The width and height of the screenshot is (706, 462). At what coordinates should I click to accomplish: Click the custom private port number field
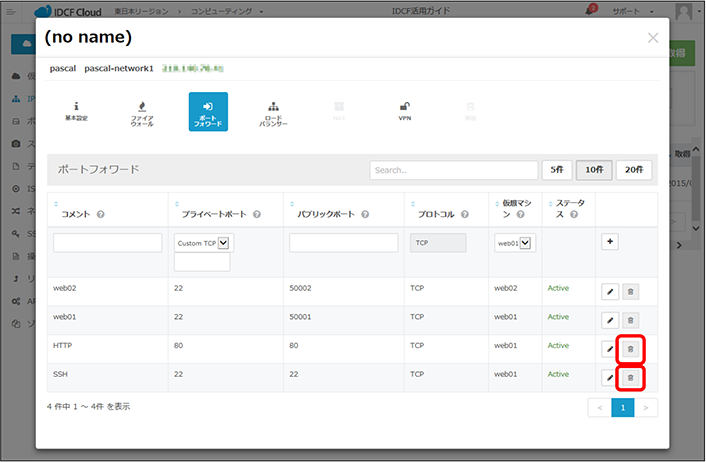point(202,262)
